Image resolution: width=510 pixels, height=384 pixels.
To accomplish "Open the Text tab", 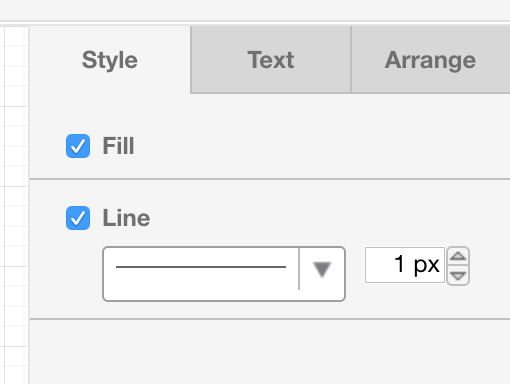I will pyautogui.click(x=271, y=60).
